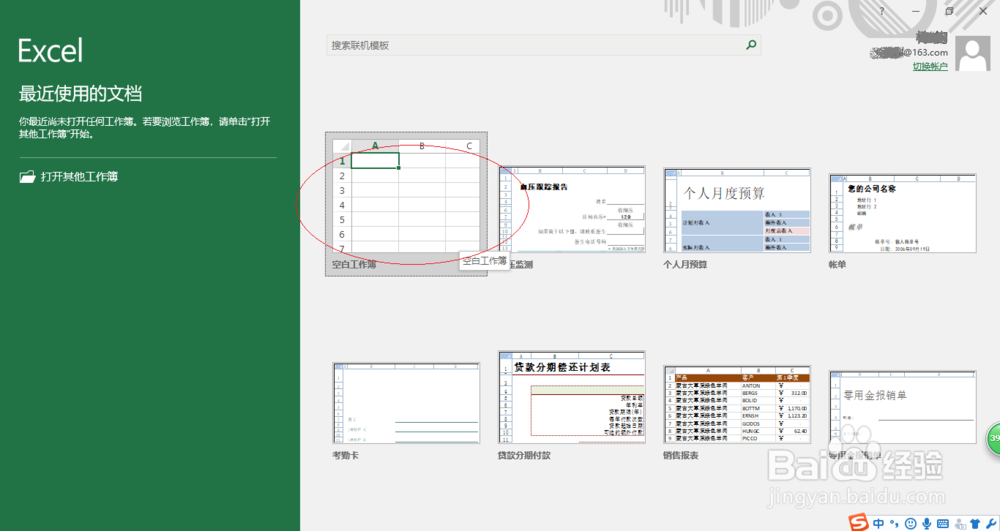Close the Excel start screen window
Image resolution: width=1000 pixels, height=531 pixels.
coord(983,11)
